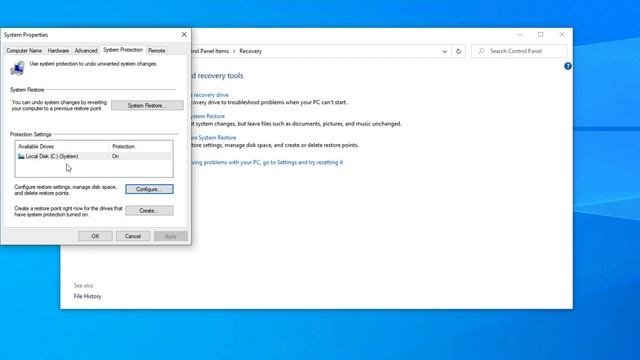640x360 pixels.
Task: Click the search magnifier icon
Action: click(481, 51)
